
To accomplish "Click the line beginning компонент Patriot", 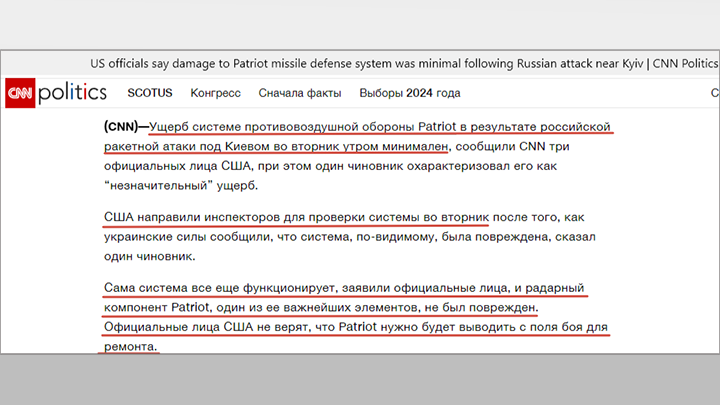I will tap(321, 307).
